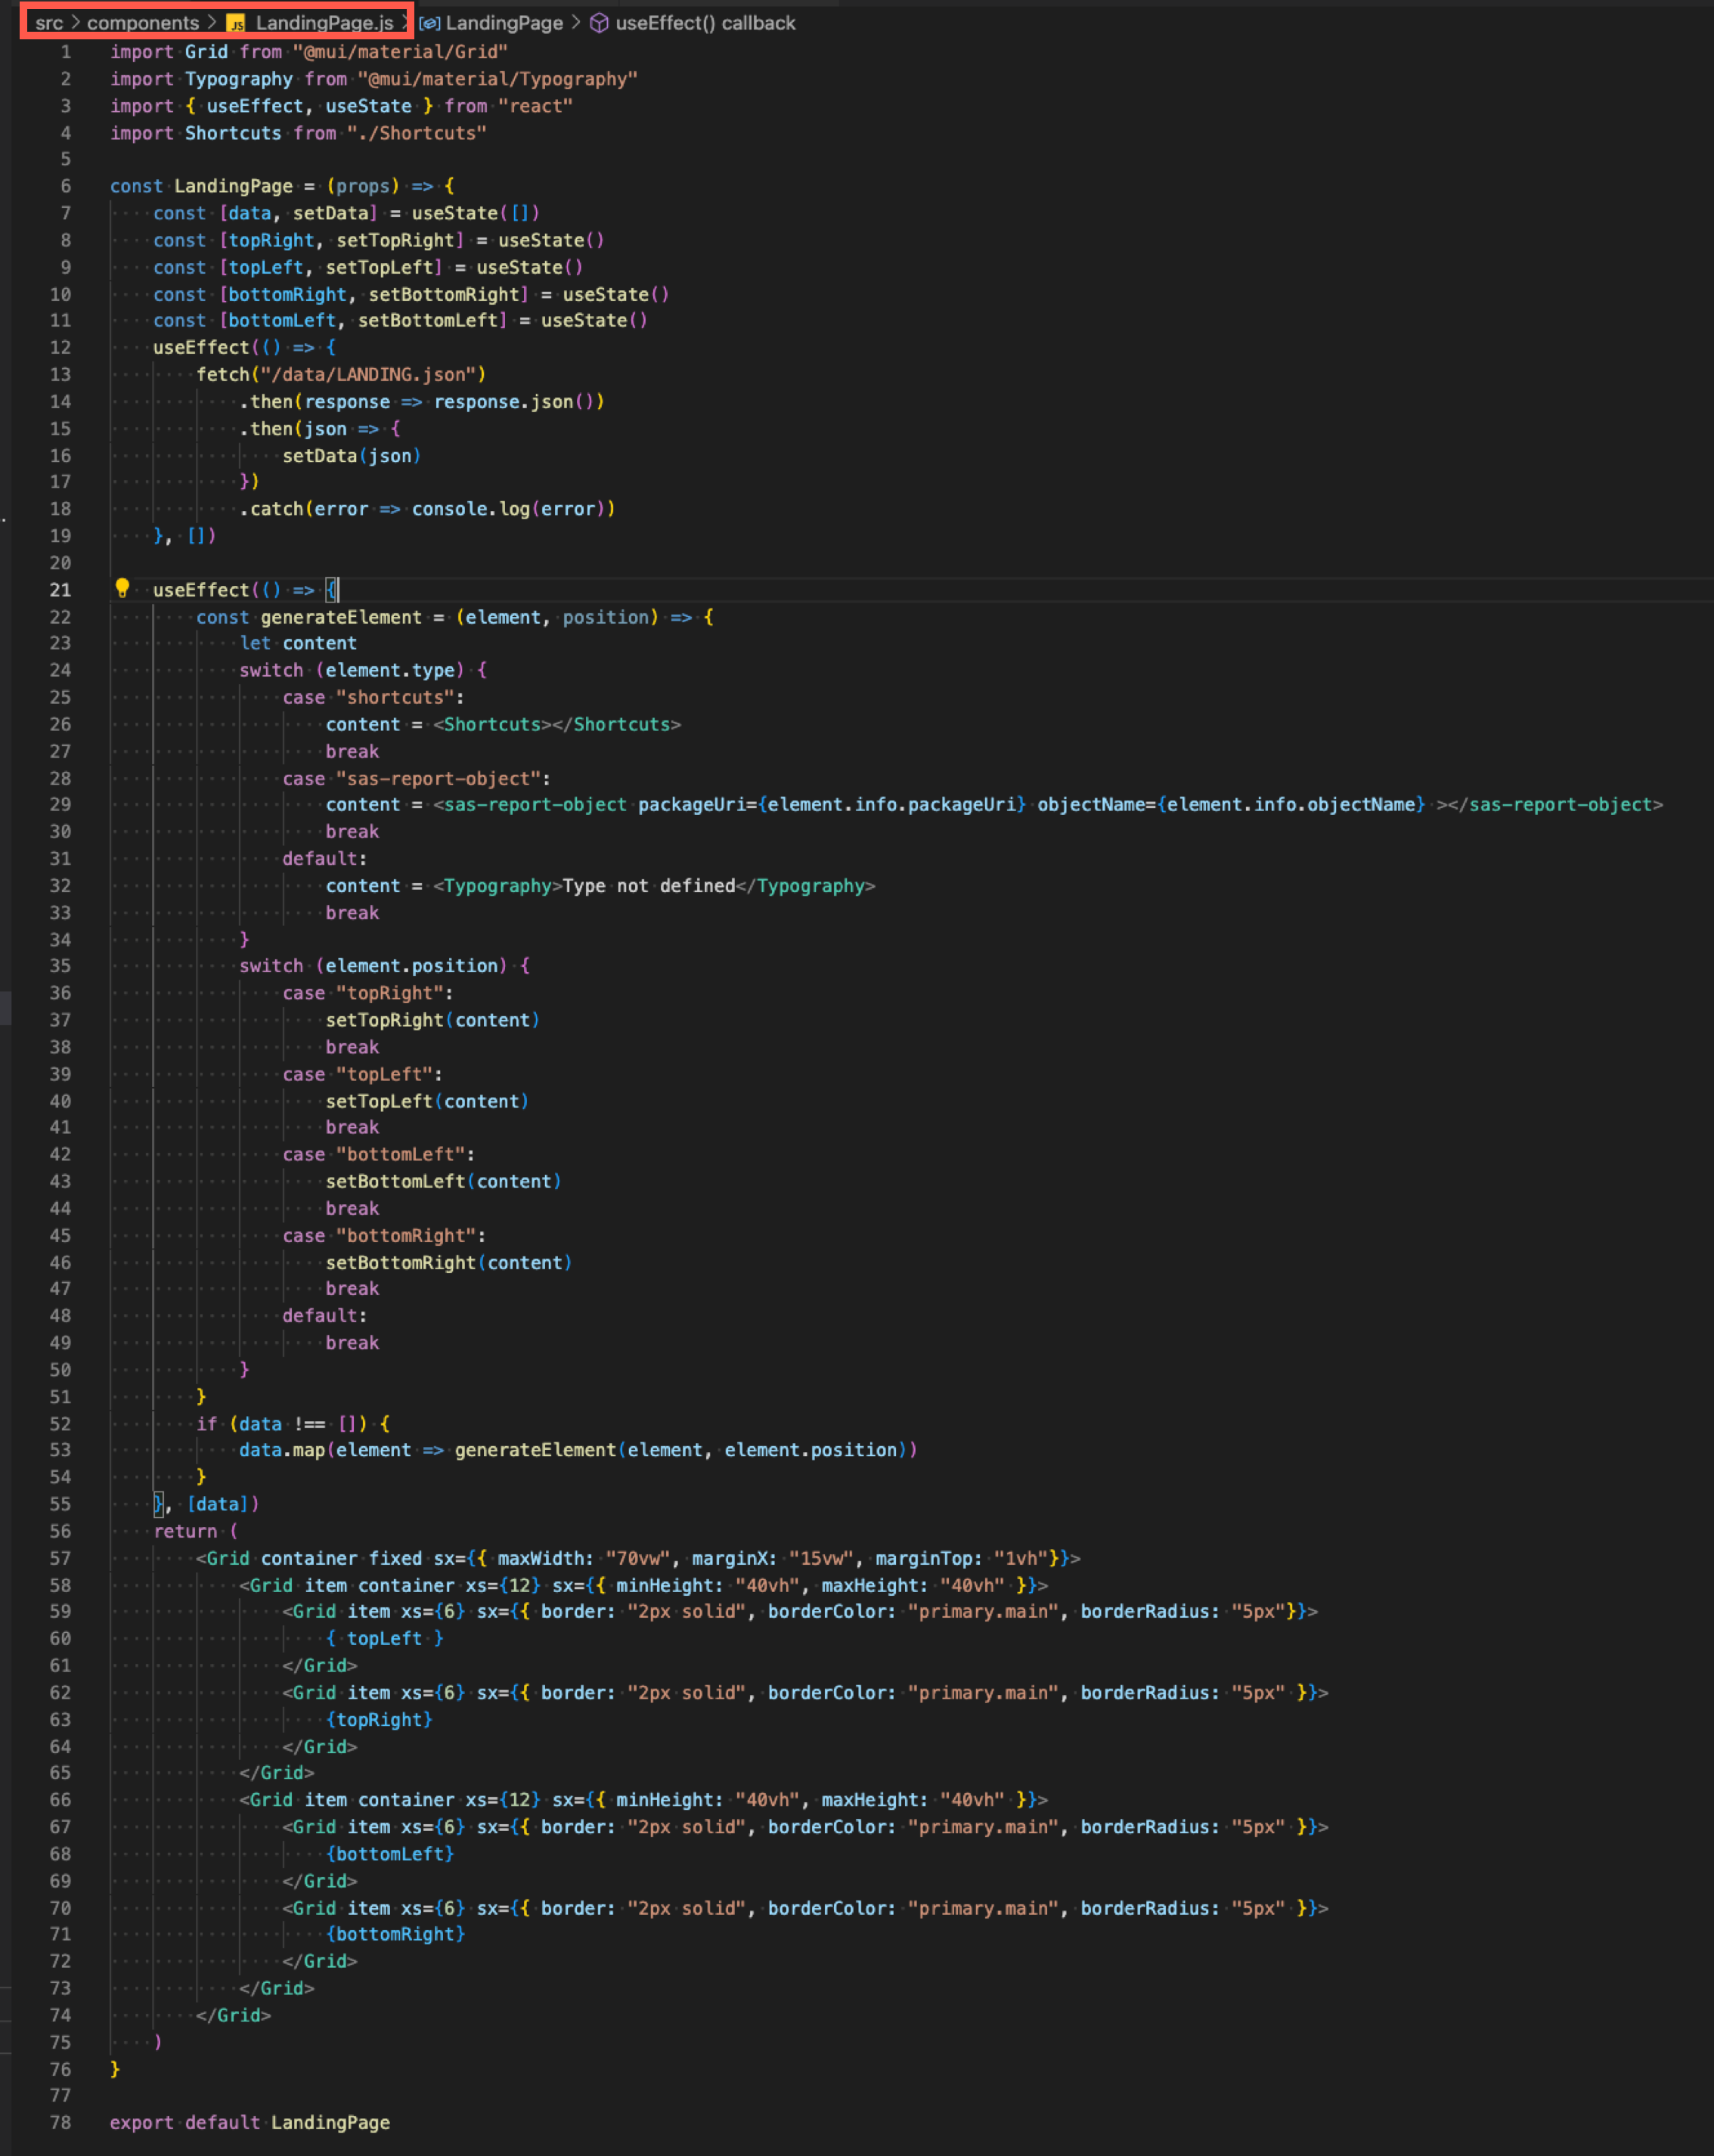Click the LandingPage symbol icon in the breadcrumb

(x=430, y=22)
